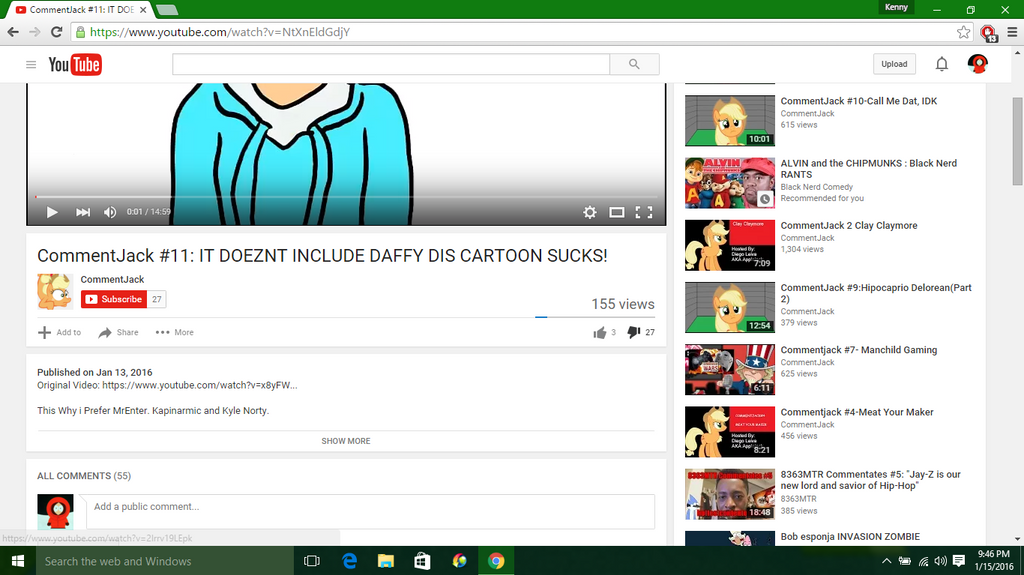Open ALVIN and the CHIPMUNKS video thumbnail
The width and height of the screenshot is (1024, 575).
point(729,183)
